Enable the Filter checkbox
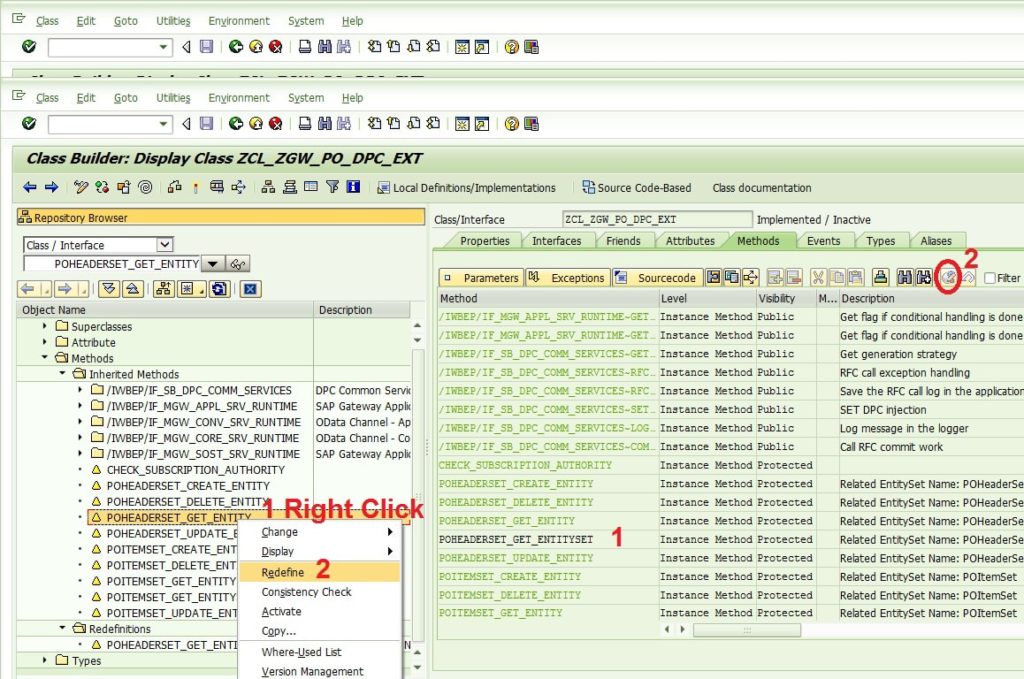This screenshot has height=679, width=1024. click(991, 278)
